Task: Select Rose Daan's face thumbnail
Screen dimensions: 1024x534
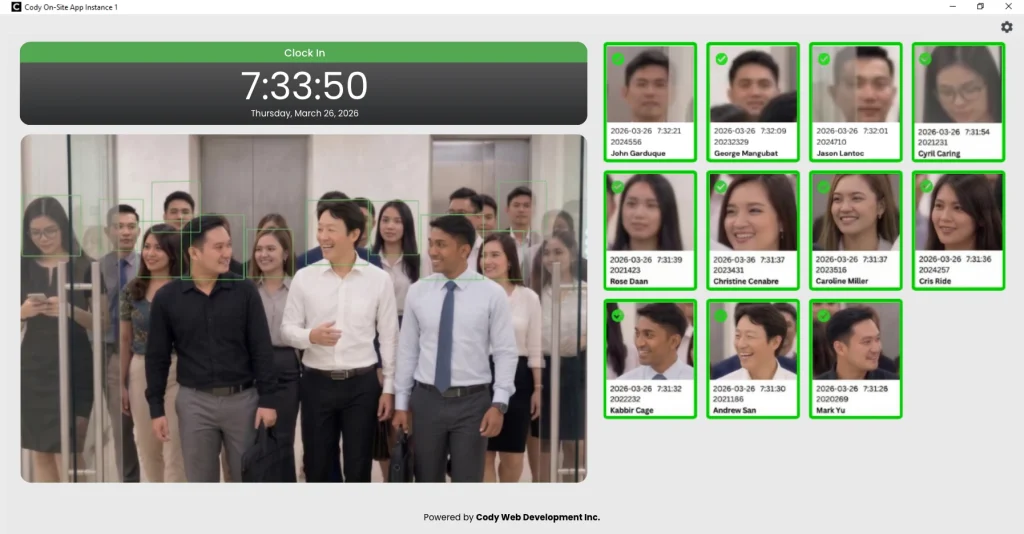Action: [x=650, y=213]
